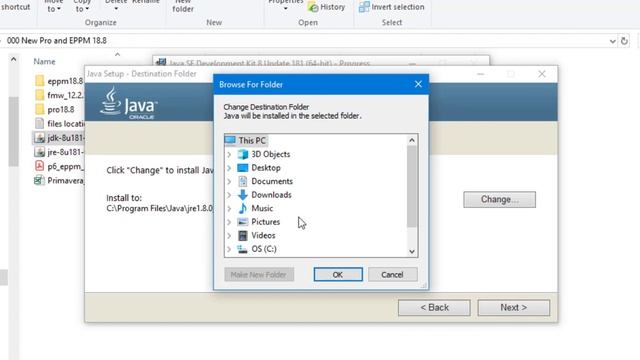The height and width of the screenshot is (360, 640).
Task: Select the 'Downloads' tree label
Action: click(271, 195)
